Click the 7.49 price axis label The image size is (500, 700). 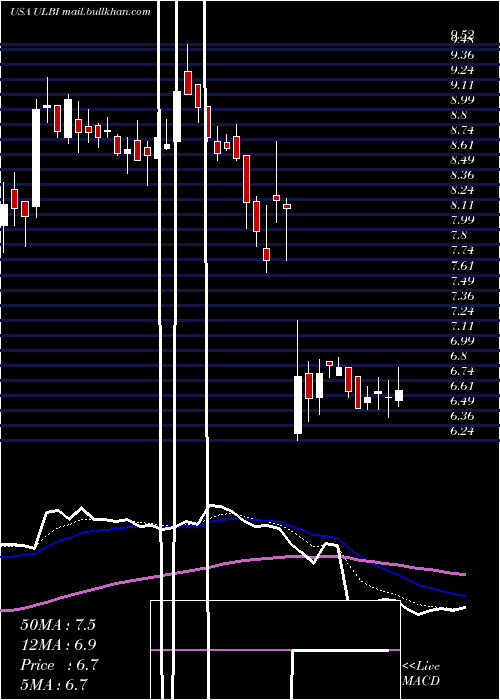click(462, 281)
